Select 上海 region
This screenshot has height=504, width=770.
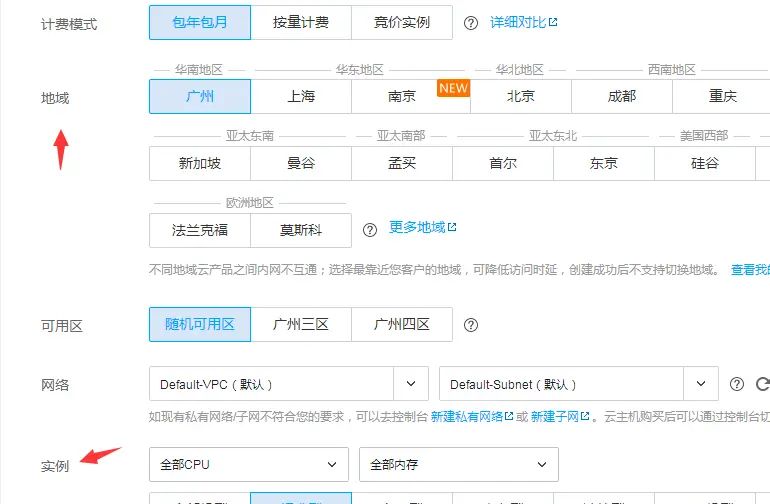pyautogui.click(x=301, y=97)
